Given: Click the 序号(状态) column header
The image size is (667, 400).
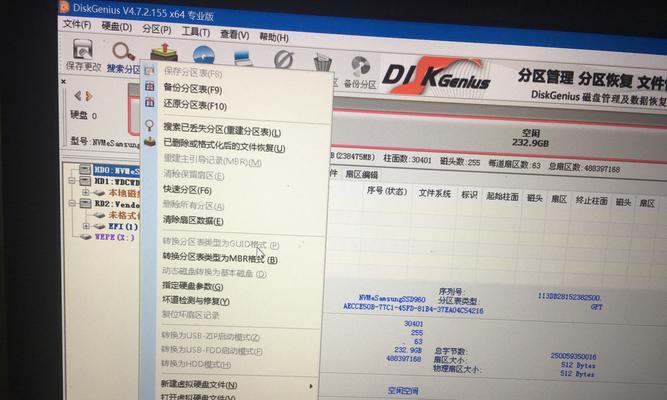Looking at the screenshot, I should click(x=387, y=191).
